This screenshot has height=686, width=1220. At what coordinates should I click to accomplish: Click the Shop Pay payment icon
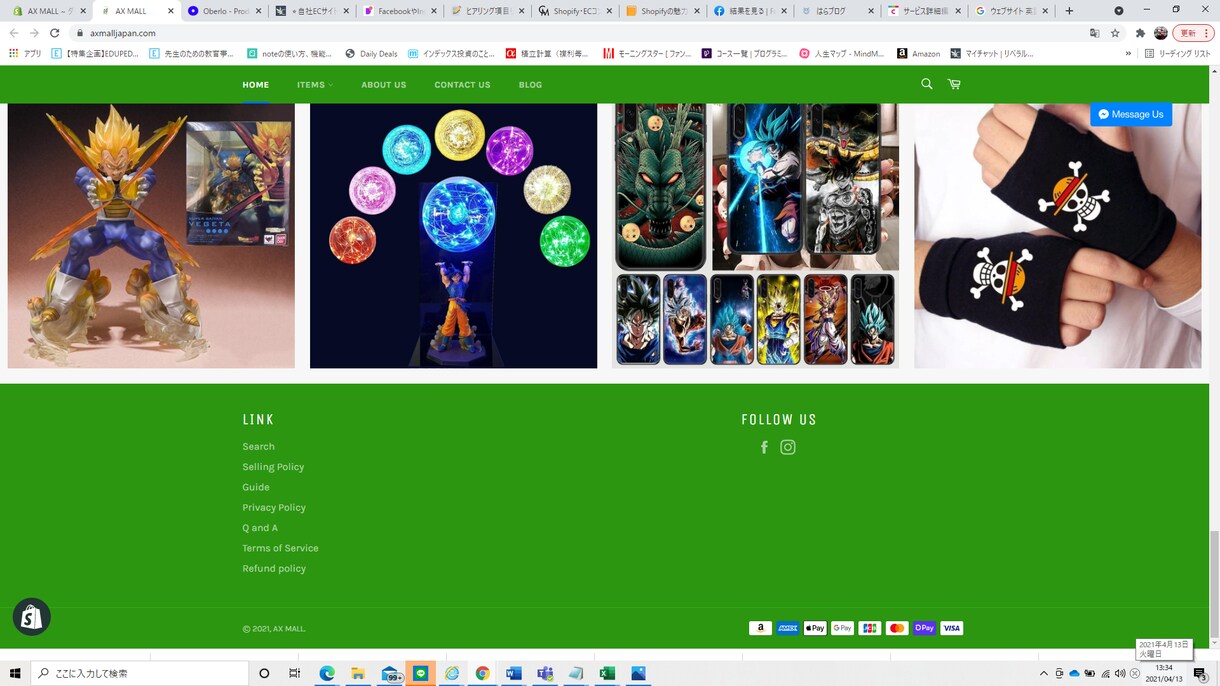924,628
